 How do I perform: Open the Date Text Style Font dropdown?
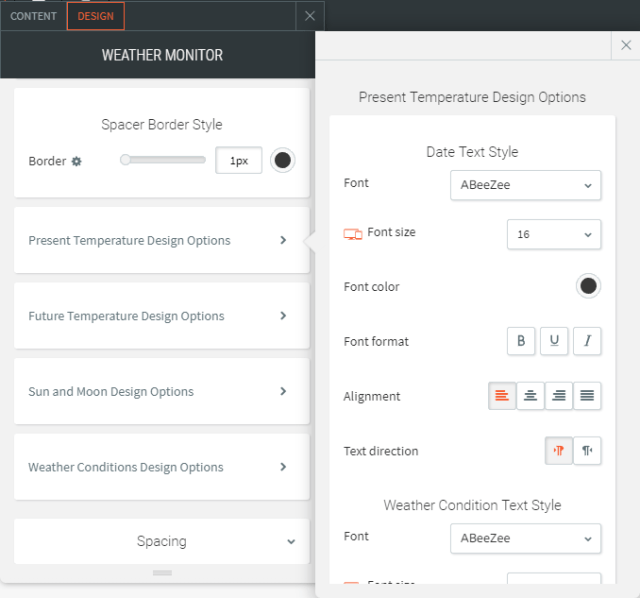tap(525, 184)
